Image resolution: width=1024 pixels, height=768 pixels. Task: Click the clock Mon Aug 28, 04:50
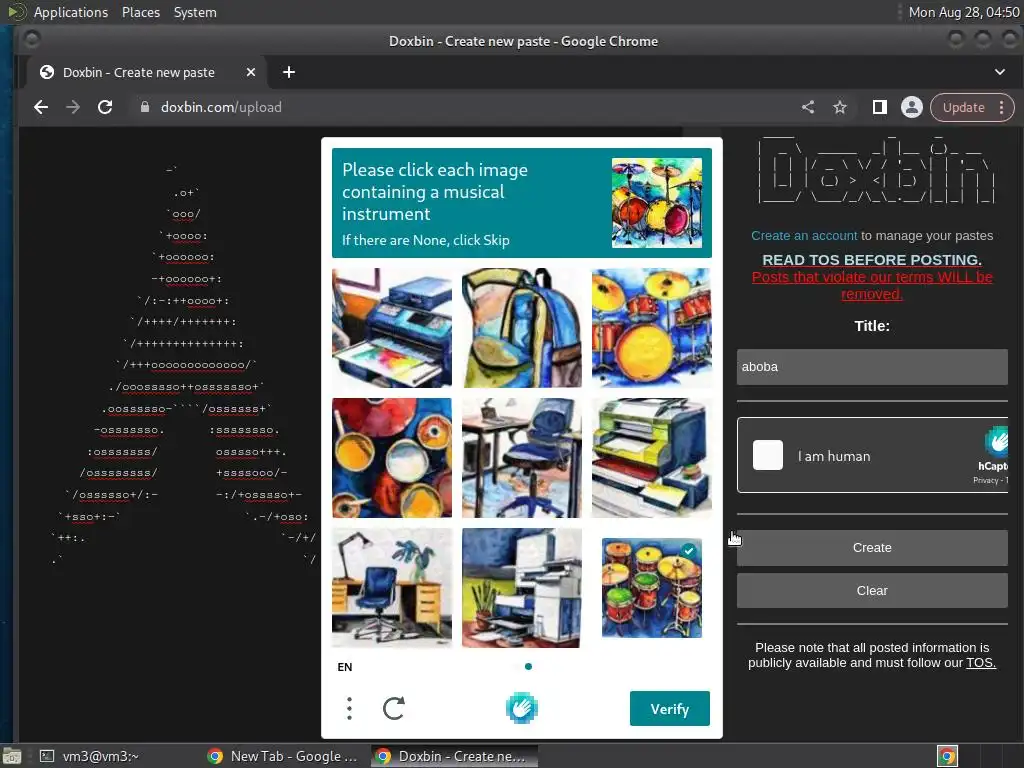click(x=964, y=12)
